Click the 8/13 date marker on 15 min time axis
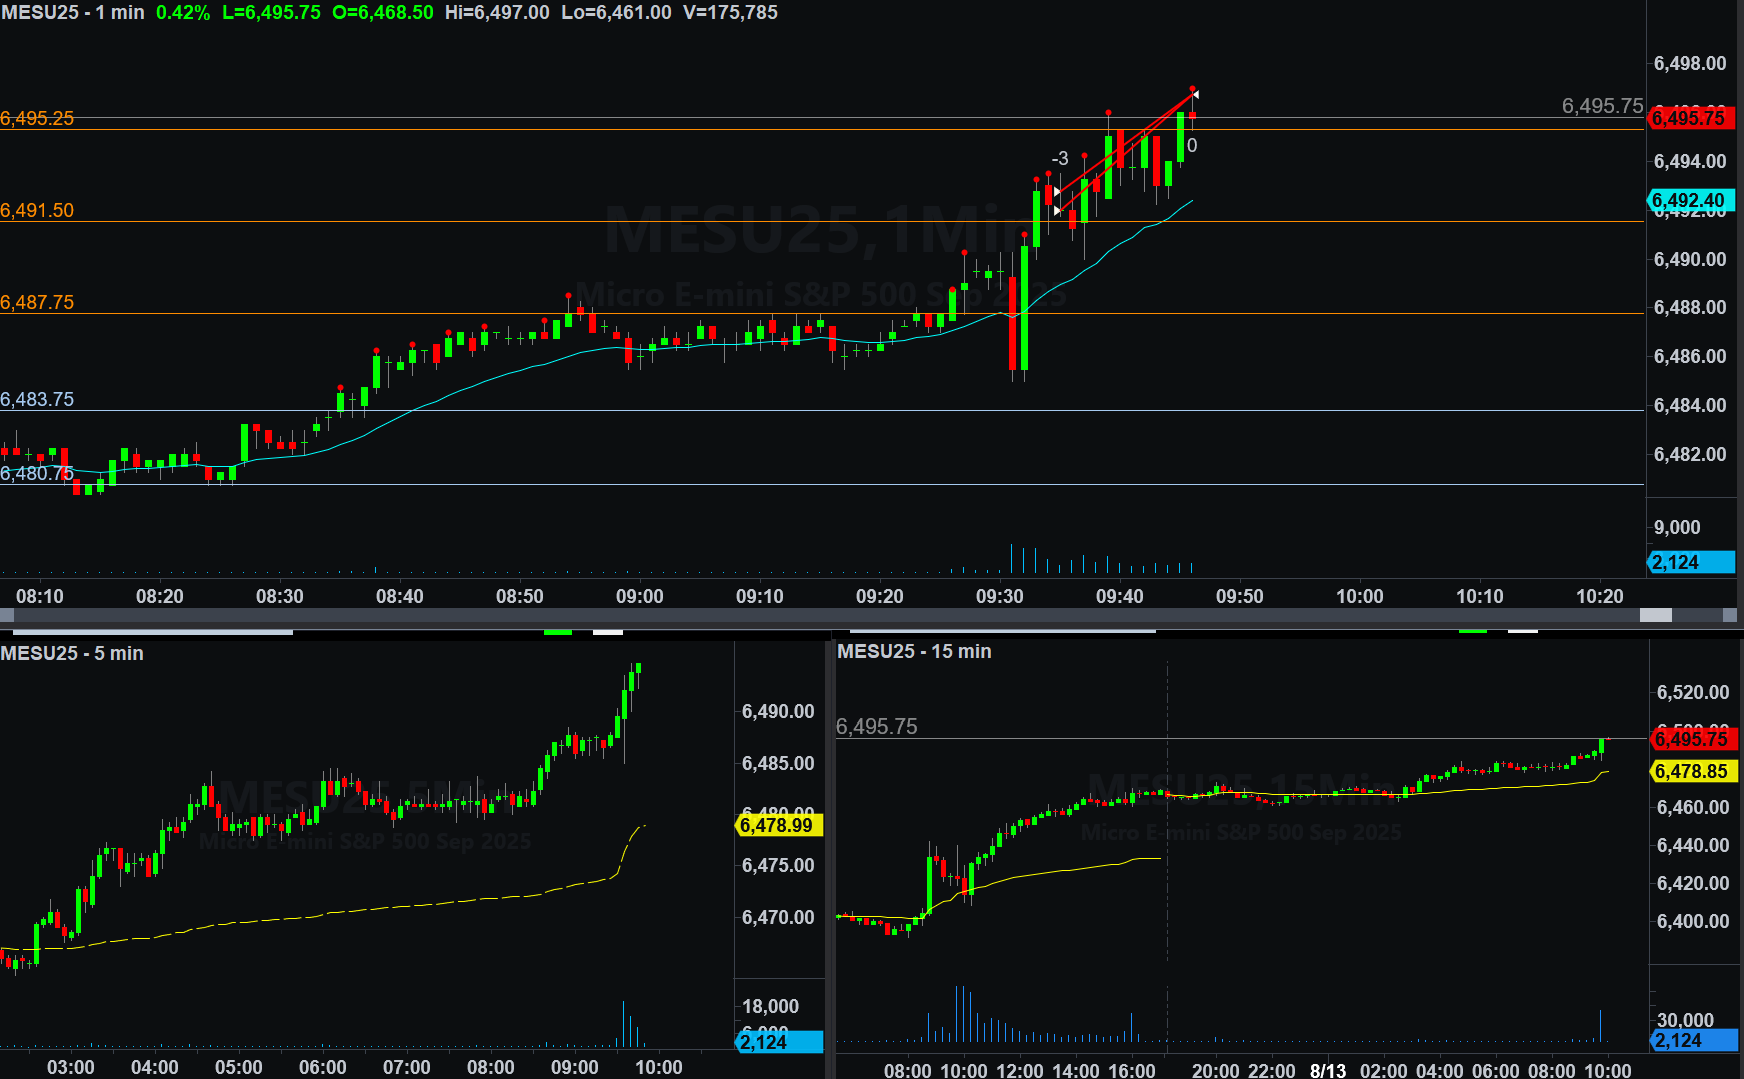This screenshot has height=1079, width=1744. [1328, 1070]
